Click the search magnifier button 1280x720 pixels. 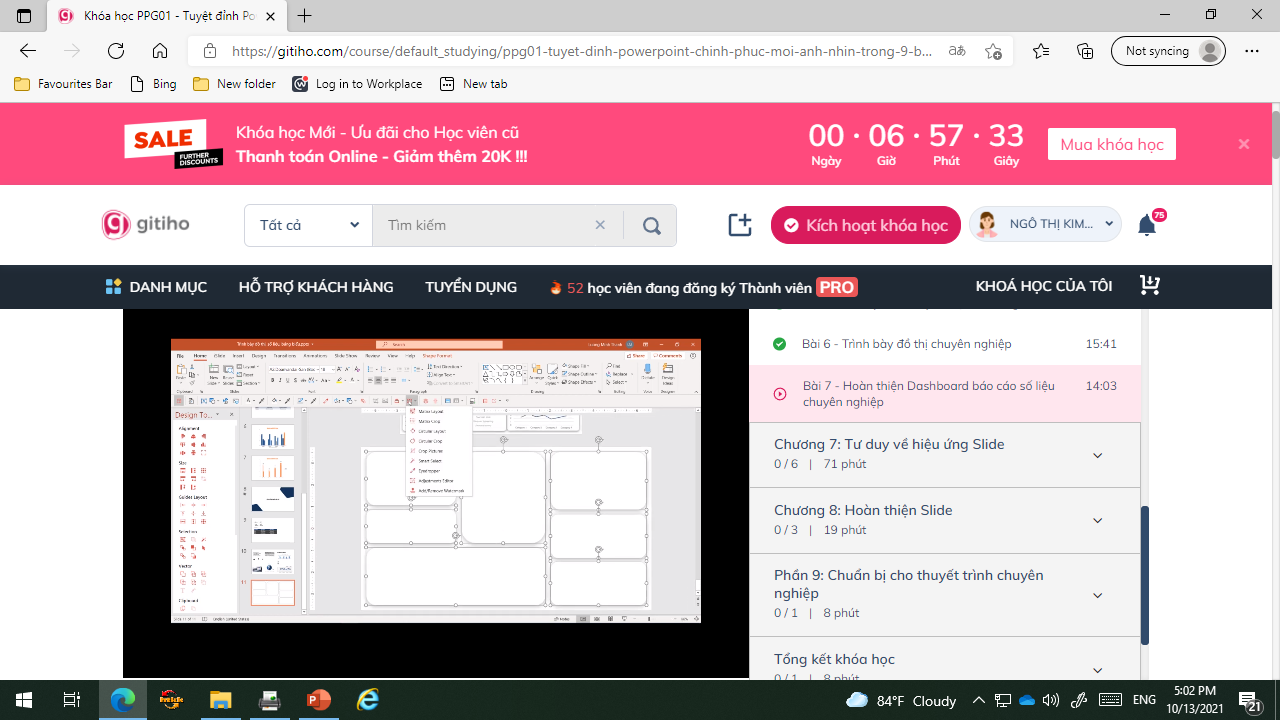[651, 226]
